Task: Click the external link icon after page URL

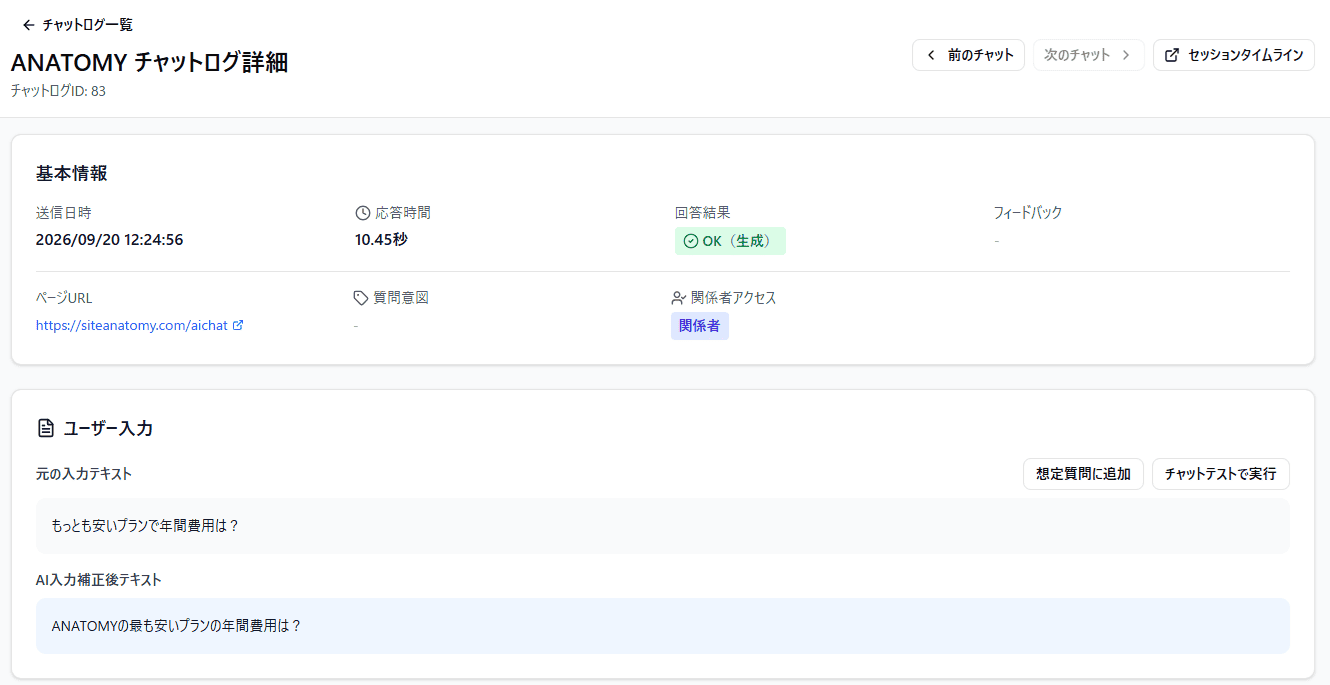Action: point(238,325)
